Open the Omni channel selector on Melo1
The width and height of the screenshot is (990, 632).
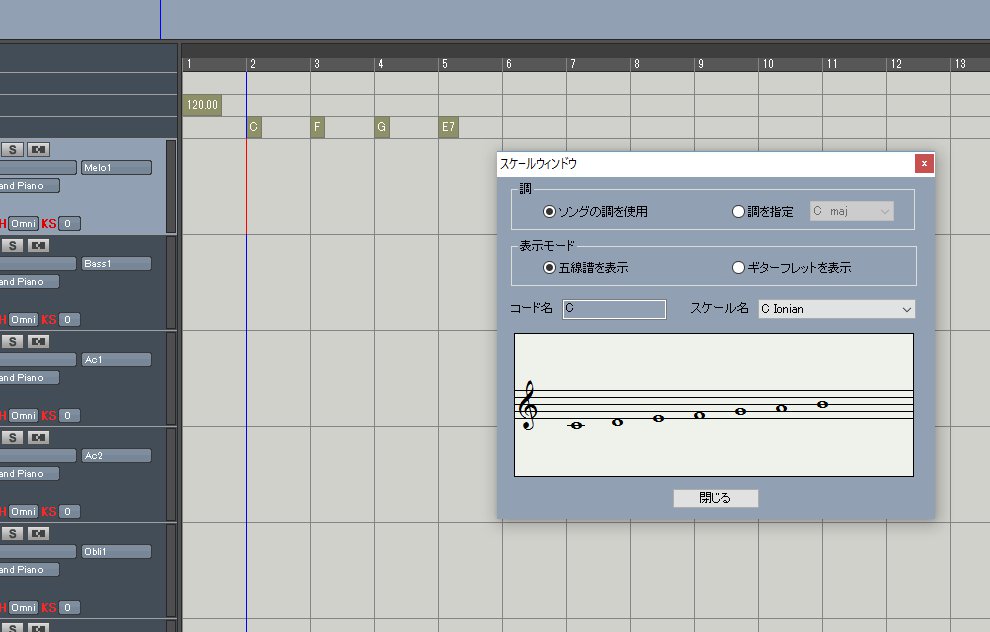click(x=23, y=224)
